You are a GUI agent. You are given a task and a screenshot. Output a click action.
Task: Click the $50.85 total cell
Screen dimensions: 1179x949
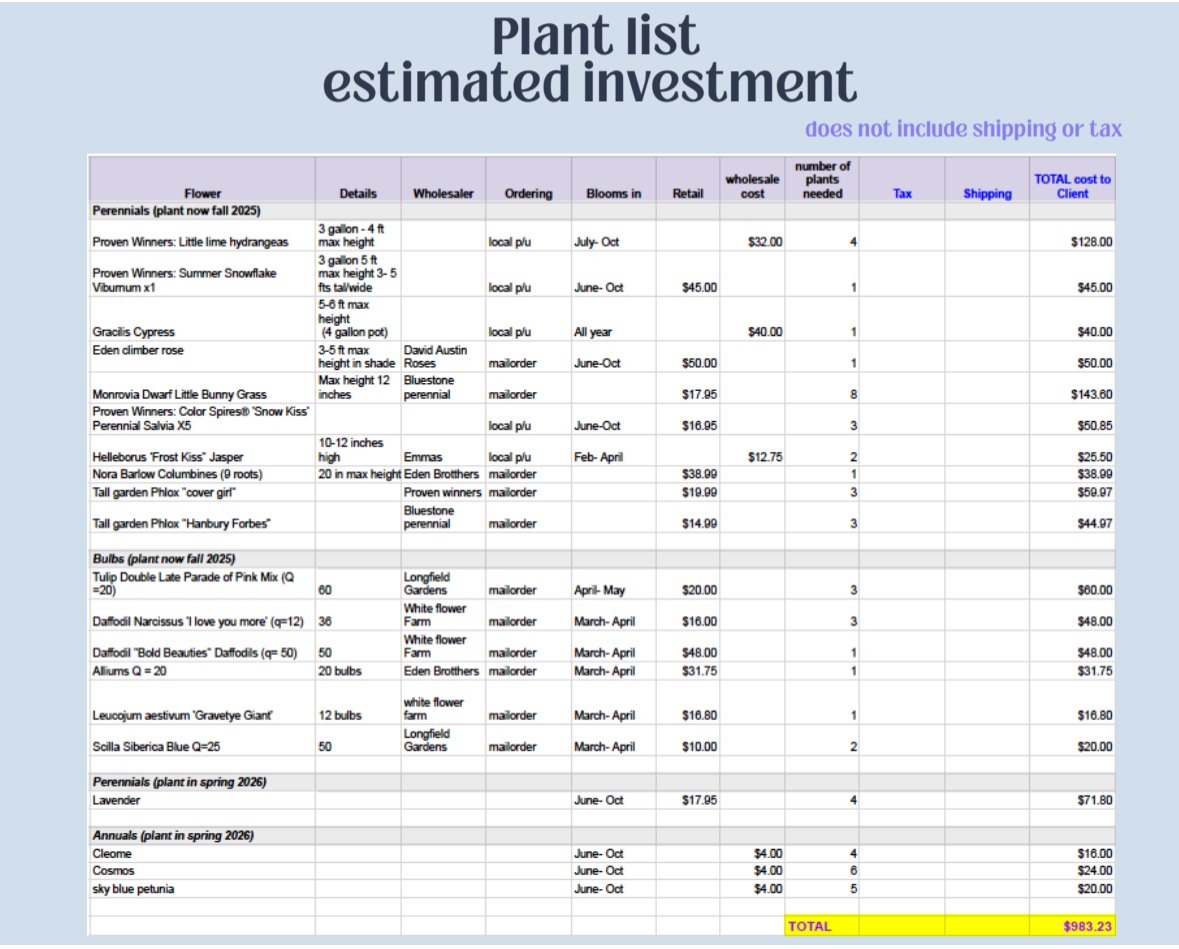[1072, 419]
